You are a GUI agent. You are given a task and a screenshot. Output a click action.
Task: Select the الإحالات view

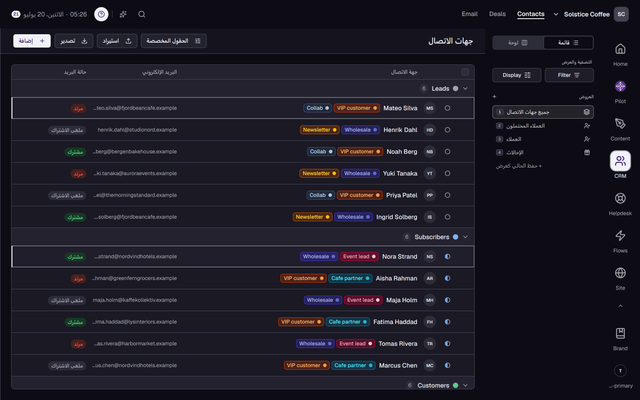tap(543, 152)
